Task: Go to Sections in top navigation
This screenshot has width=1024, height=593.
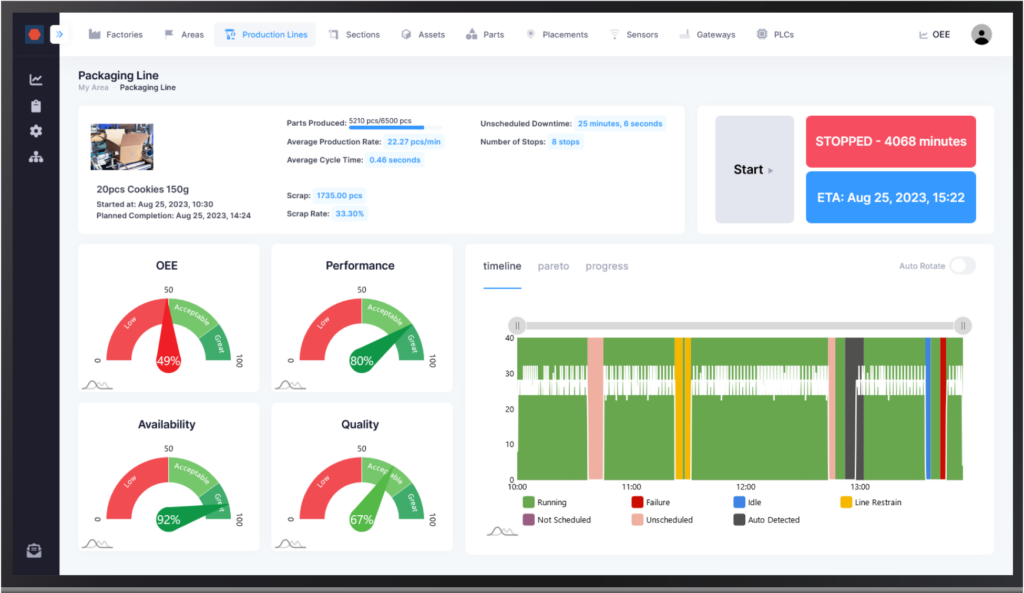Action: point(354,35)
